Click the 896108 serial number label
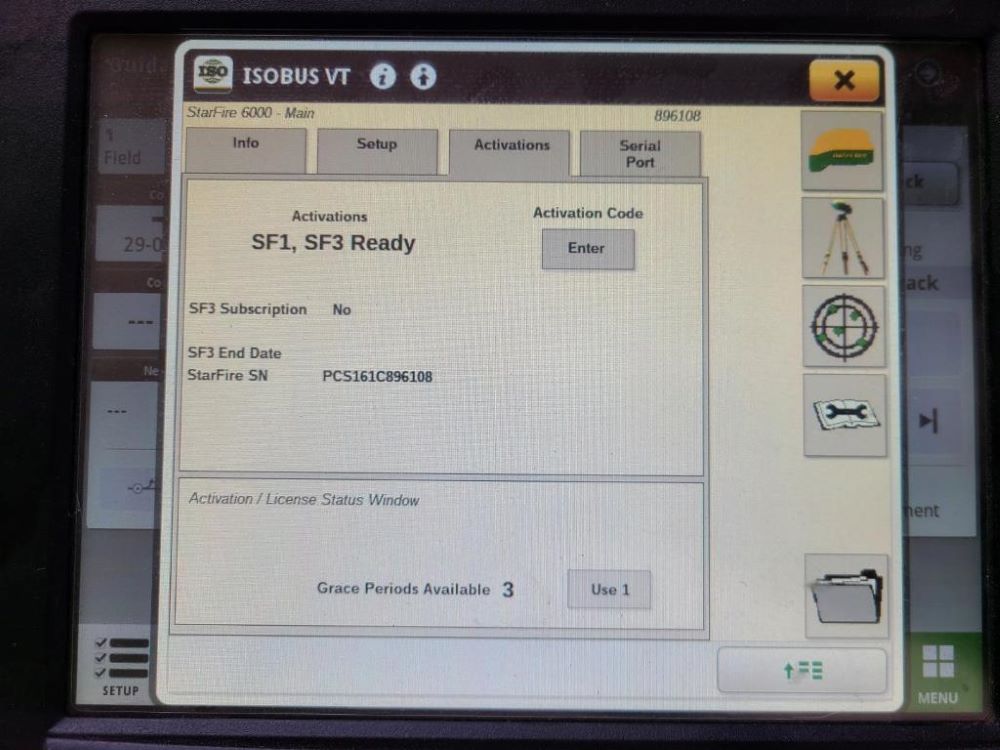Viewport: 1000px width, 750px height. (x=677, y=116)
